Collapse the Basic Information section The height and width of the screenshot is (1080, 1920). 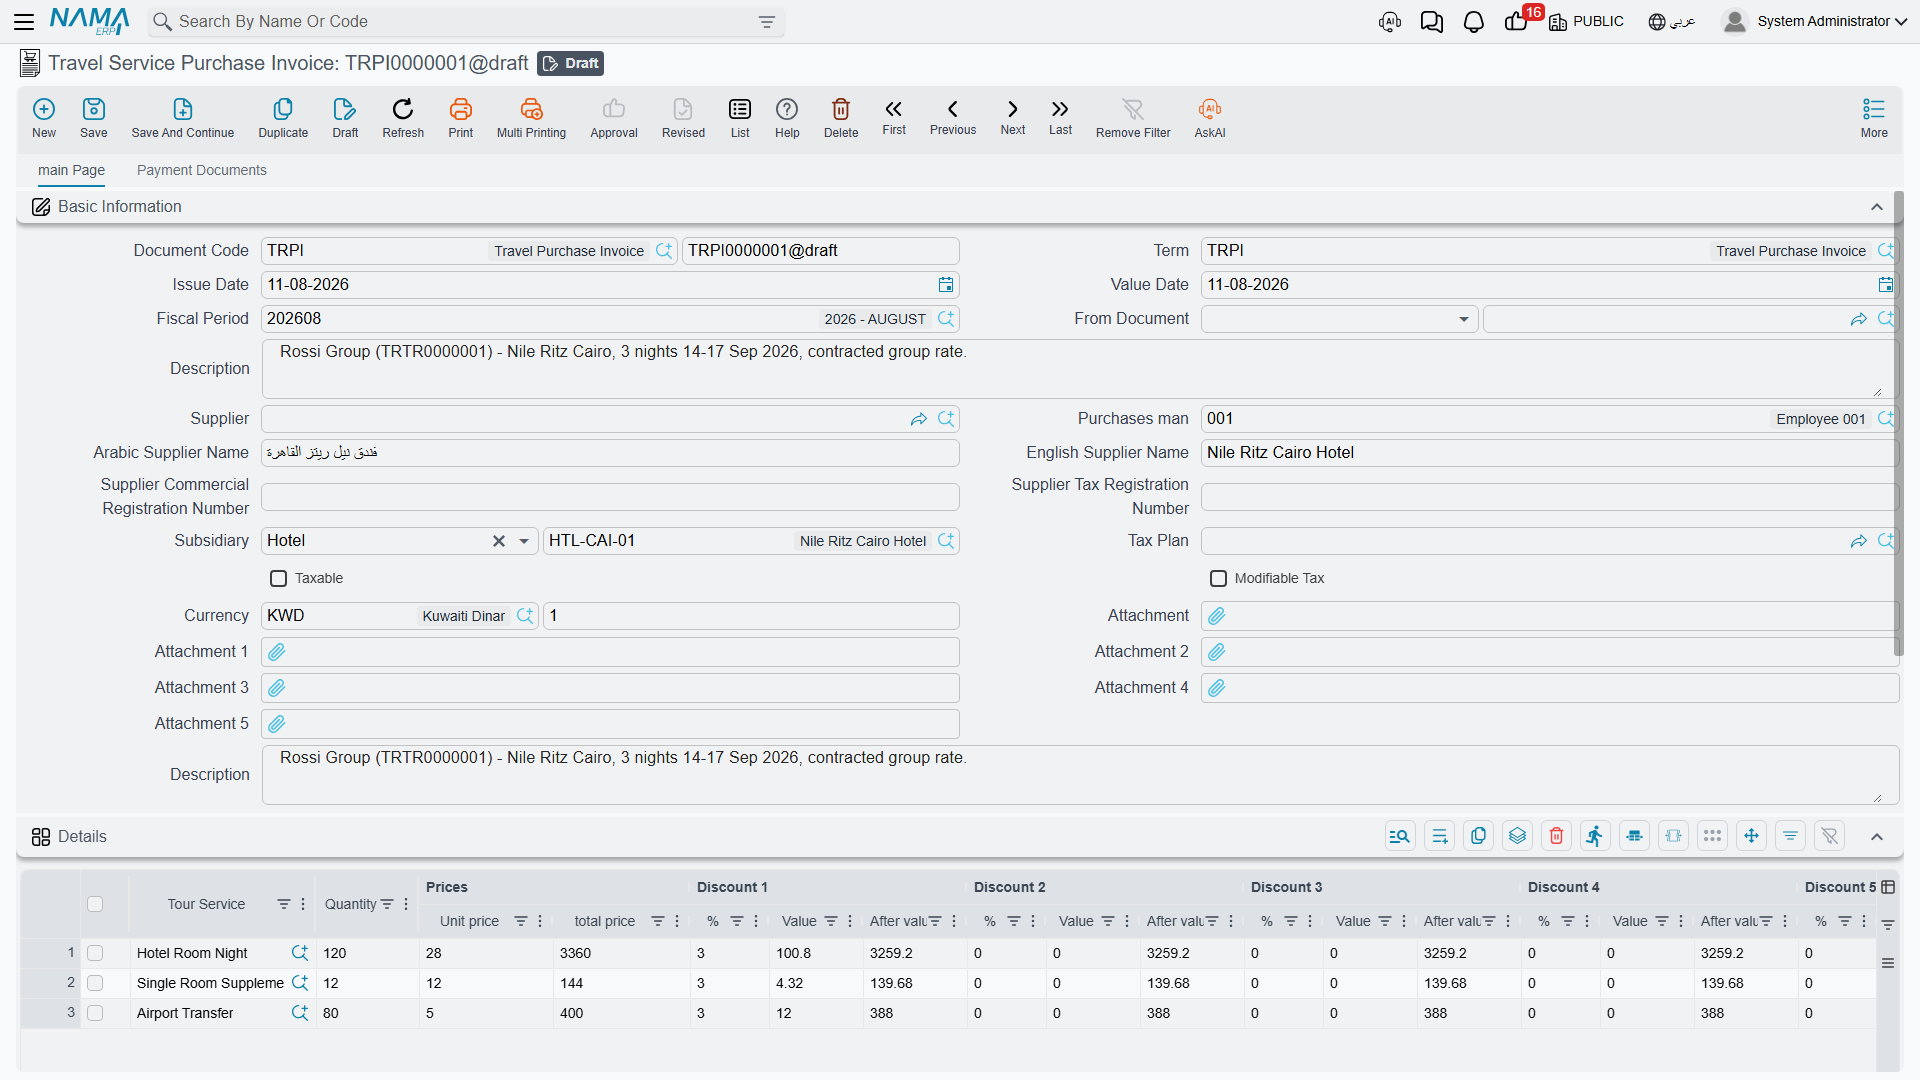(1877, 207)
